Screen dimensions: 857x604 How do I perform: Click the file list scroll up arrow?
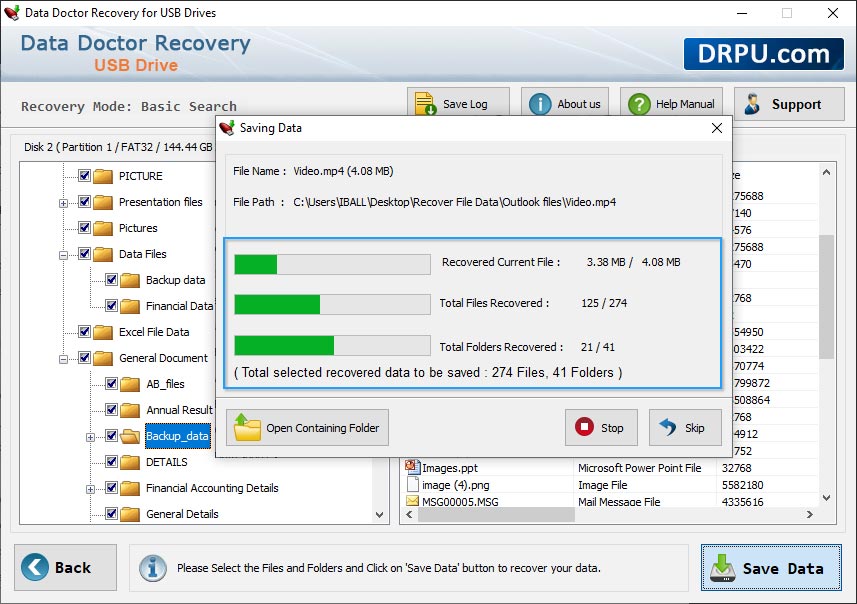pyautogui.click(x=826, y=173)
